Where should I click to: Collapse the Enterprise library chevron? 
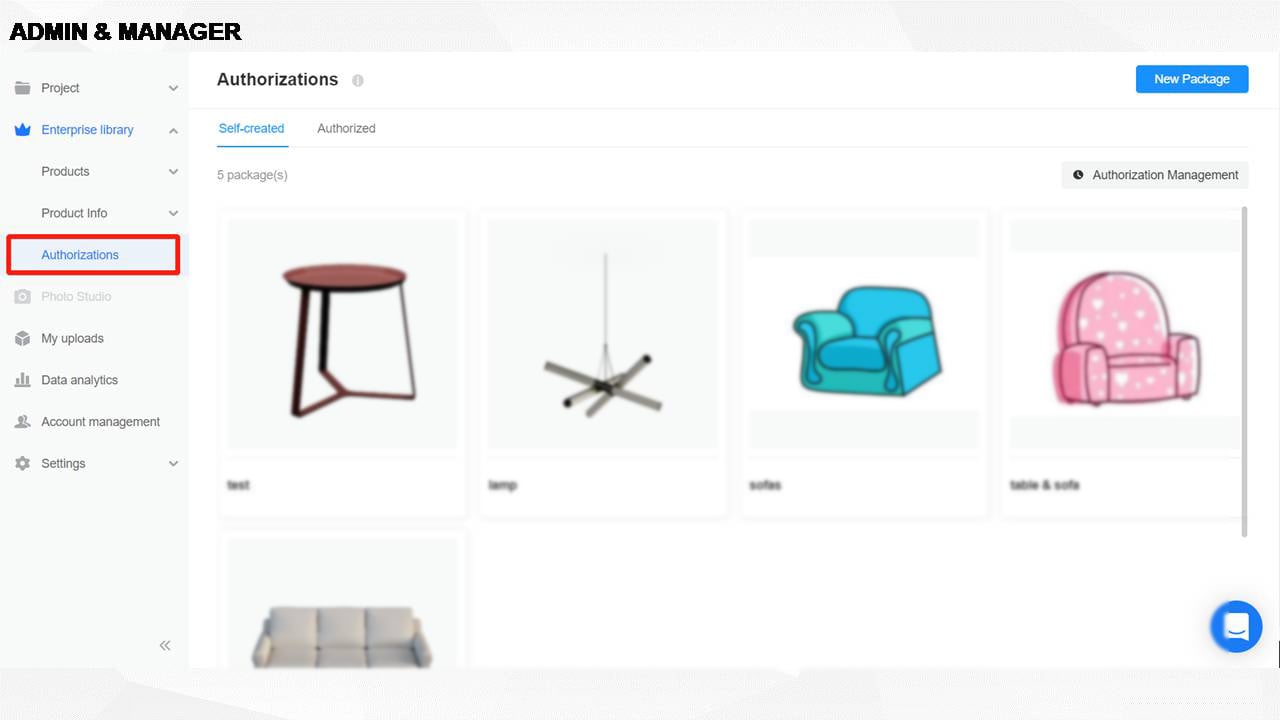point(173,130)
